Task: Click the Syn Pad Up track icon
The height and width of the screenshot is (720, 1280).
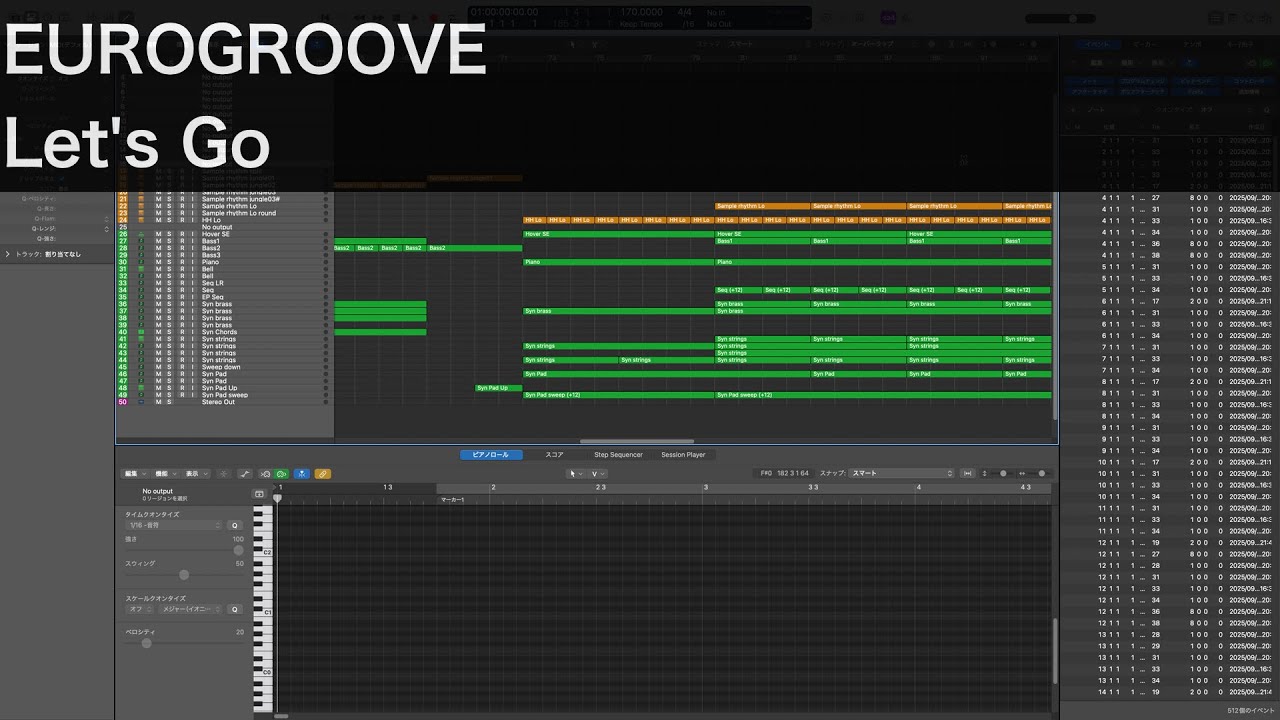Action: point(141,388)
